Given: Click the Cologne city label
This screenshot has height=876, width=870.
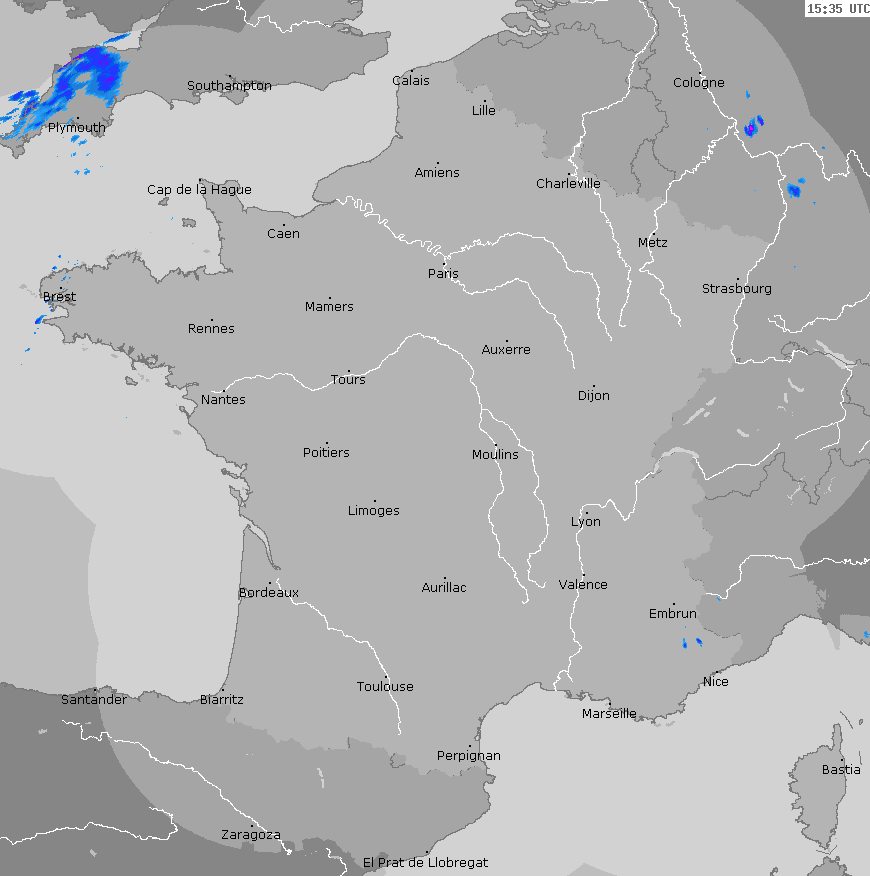Looking at the screenshot, I should pos(698,82).
